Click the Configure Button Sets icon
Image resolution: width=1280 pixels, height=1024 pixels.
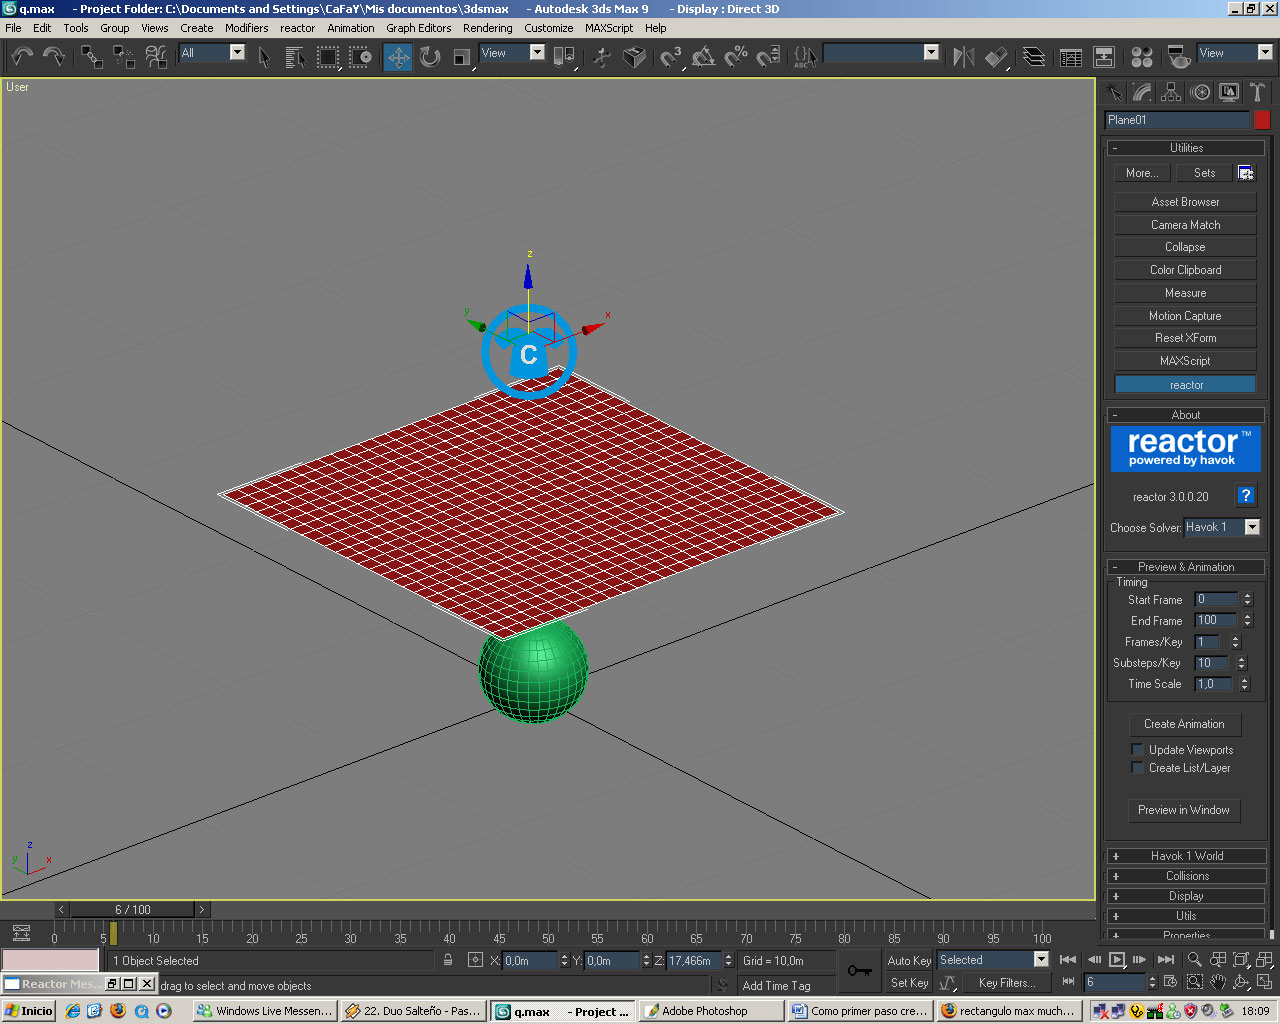(x=1246, y=173)
